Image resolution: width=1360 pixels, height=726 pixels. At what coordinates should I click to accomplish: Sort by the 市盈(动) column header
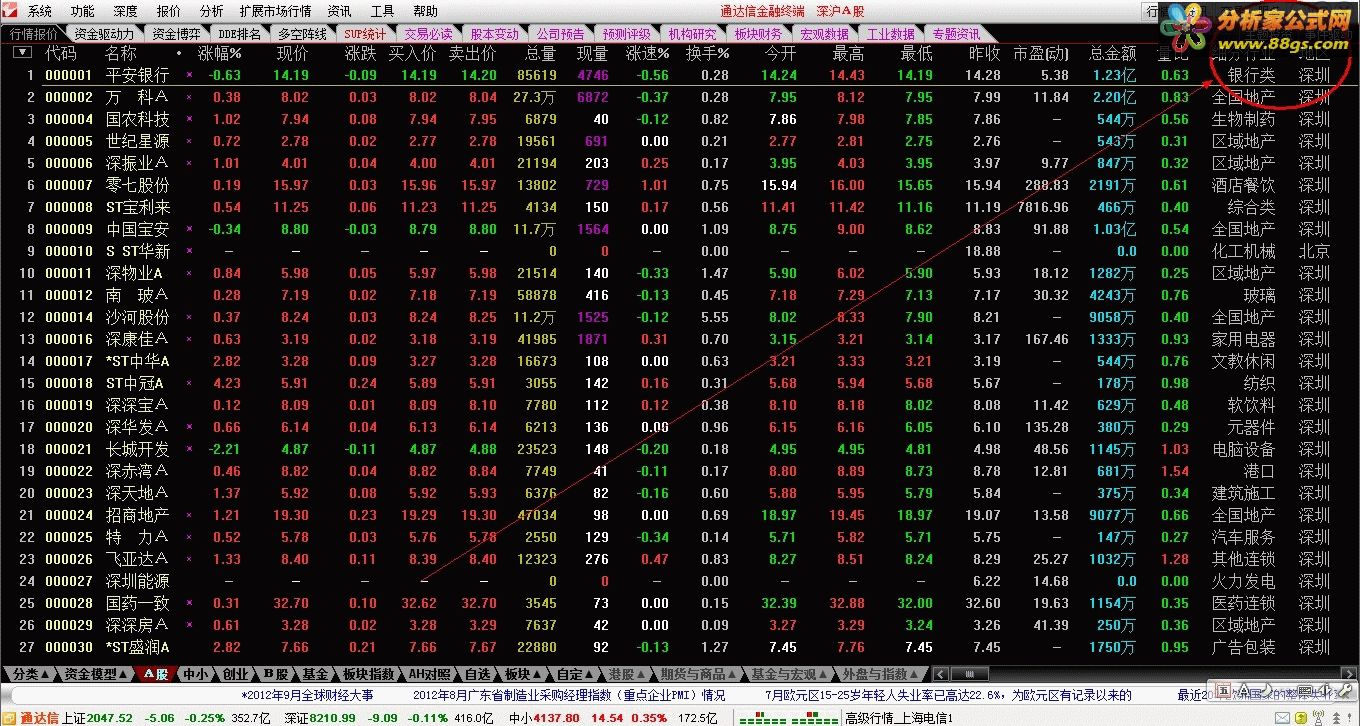tap(1040, 53)
